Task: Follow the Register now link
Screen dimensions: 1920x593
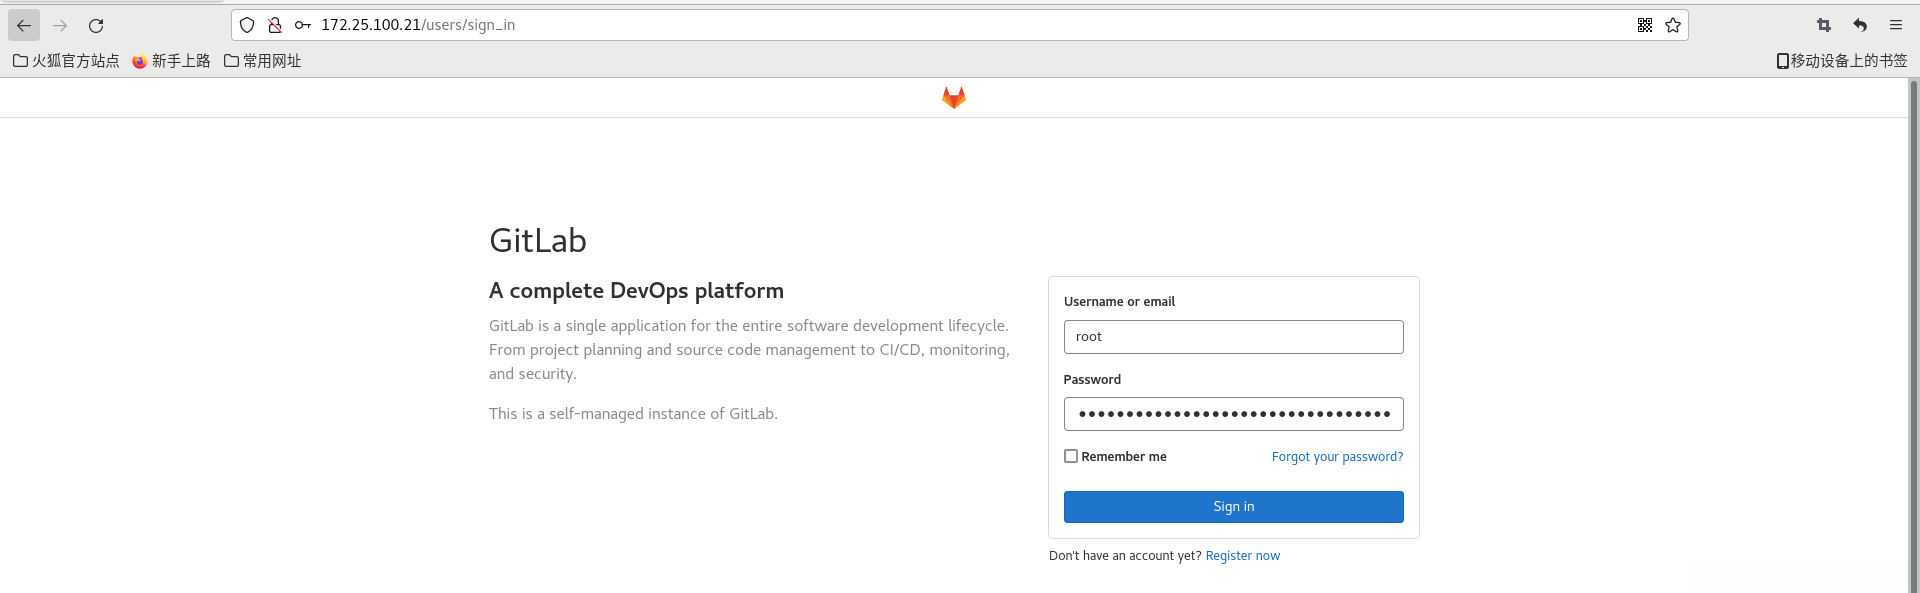Action: pos(1242,556)
